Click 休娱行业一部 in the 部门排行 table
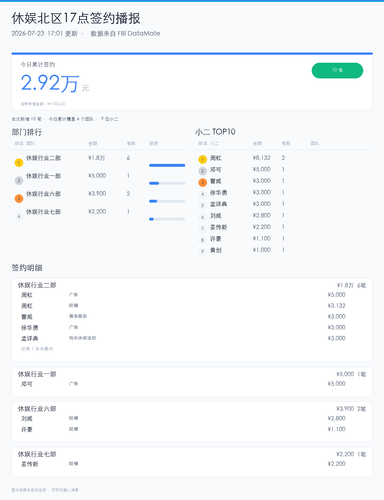The height and width of the screenshot is (500, 384). [x=43, y=176]
